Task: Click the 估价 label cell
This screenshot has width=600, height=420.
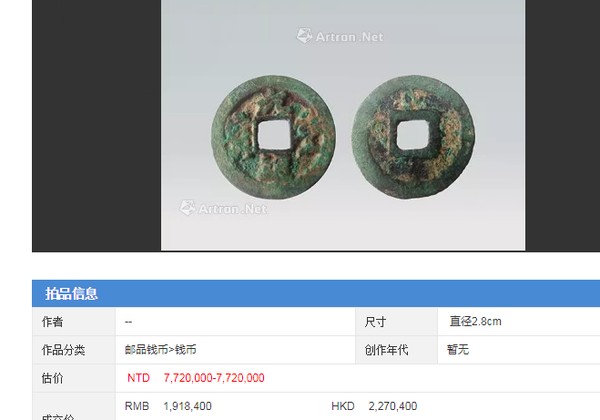Action: [x=74, y=378]
